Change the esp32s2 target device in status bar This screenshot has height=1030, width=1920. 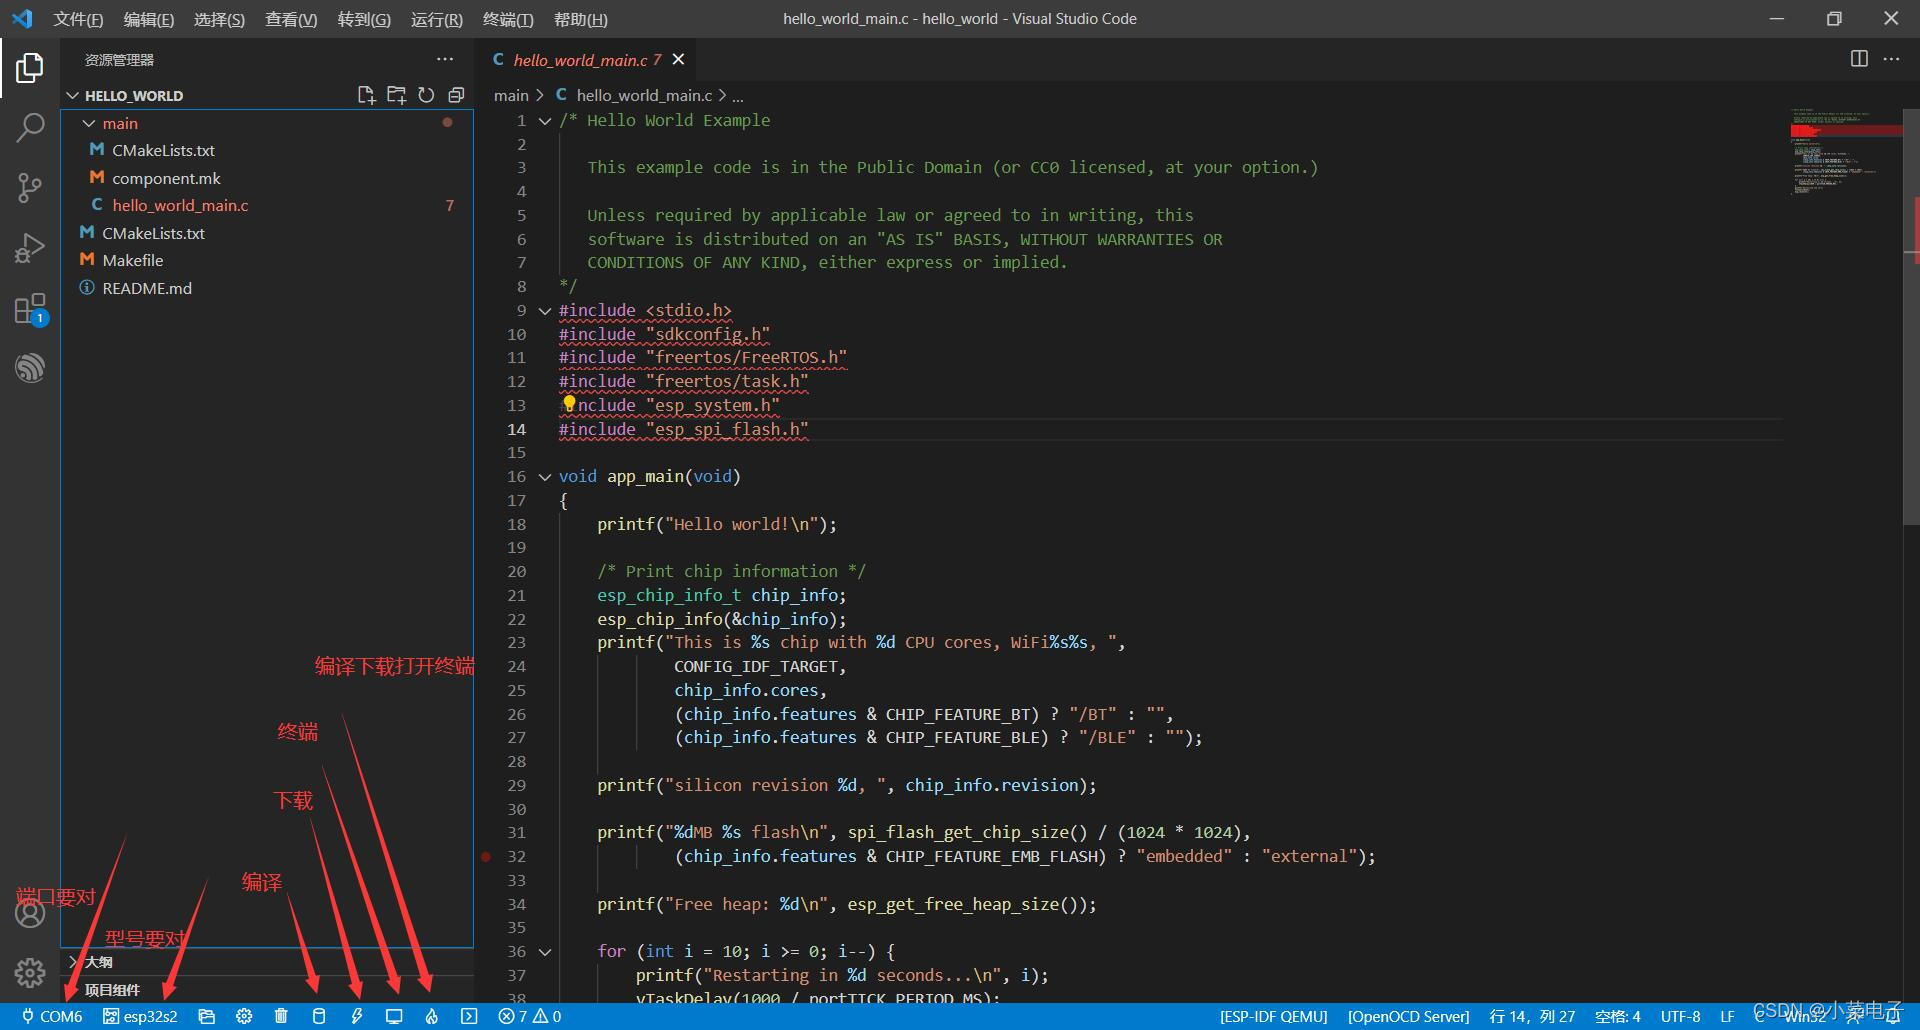pos(140,1016)
